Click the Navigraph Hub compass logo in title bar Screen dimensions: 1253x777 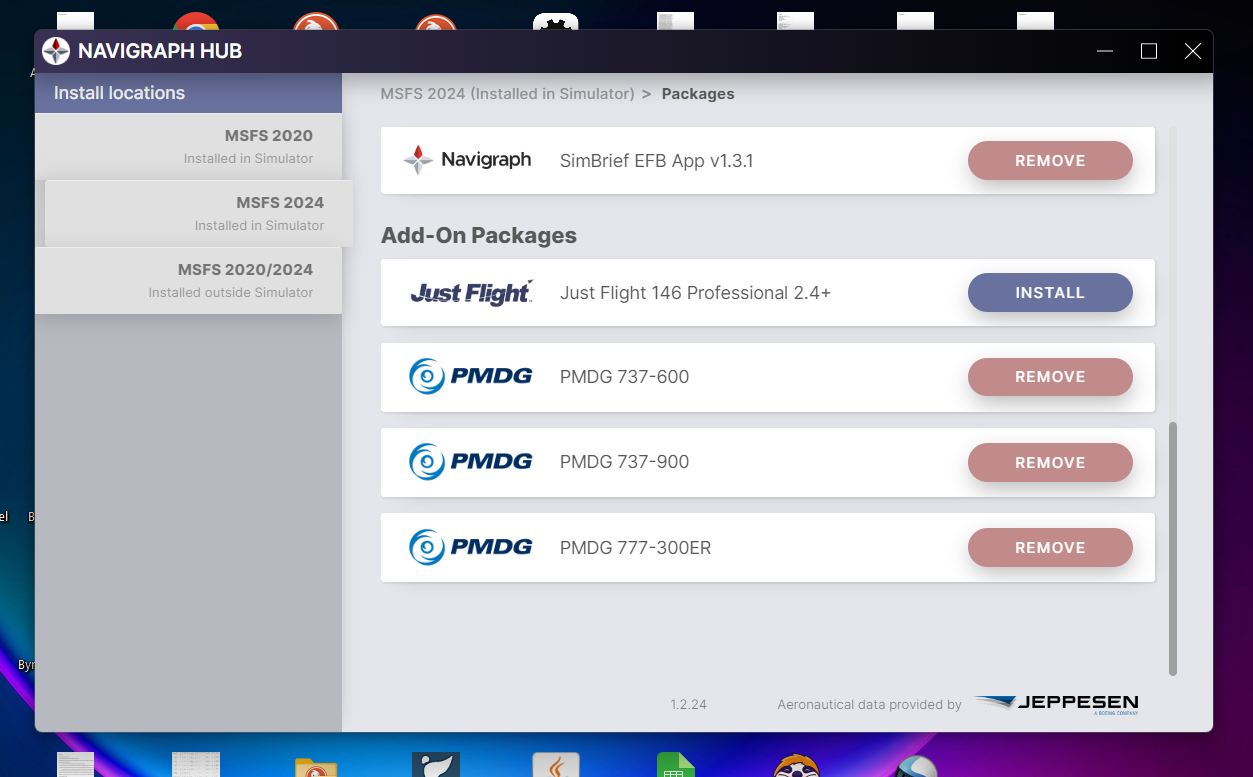click(56, 51)
